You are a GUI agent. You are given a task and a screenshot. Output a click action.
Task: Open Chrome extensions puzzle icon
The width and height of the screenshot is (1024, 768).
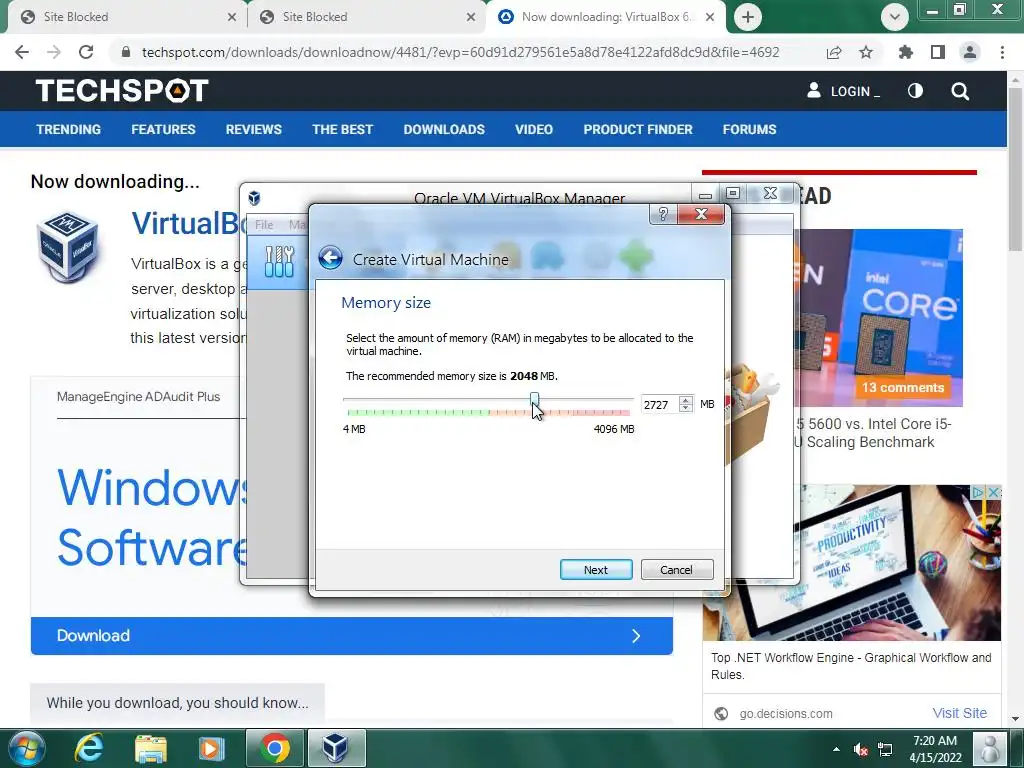(906, 52)
